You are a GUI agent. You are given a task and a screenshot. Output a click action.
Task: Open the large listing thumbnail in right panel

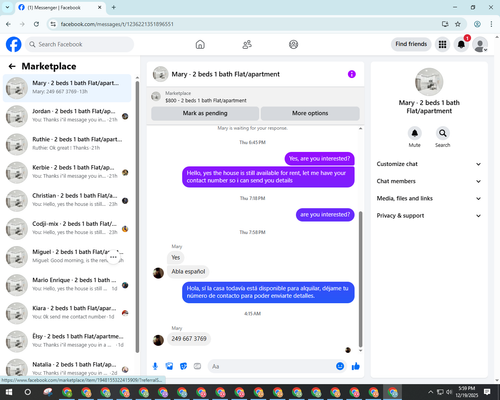click(x=429, y=82)
